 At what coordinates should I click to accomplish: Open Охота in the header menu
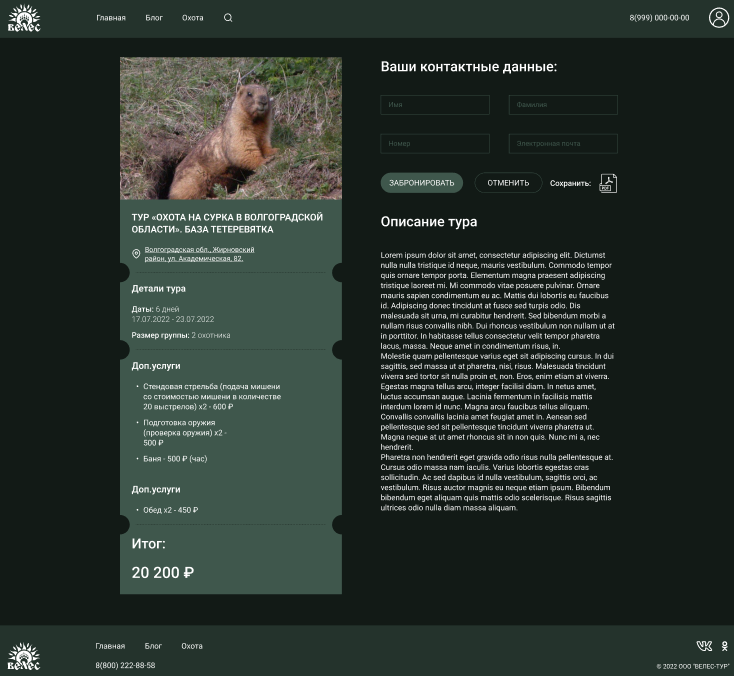click(x=192, y=18)
